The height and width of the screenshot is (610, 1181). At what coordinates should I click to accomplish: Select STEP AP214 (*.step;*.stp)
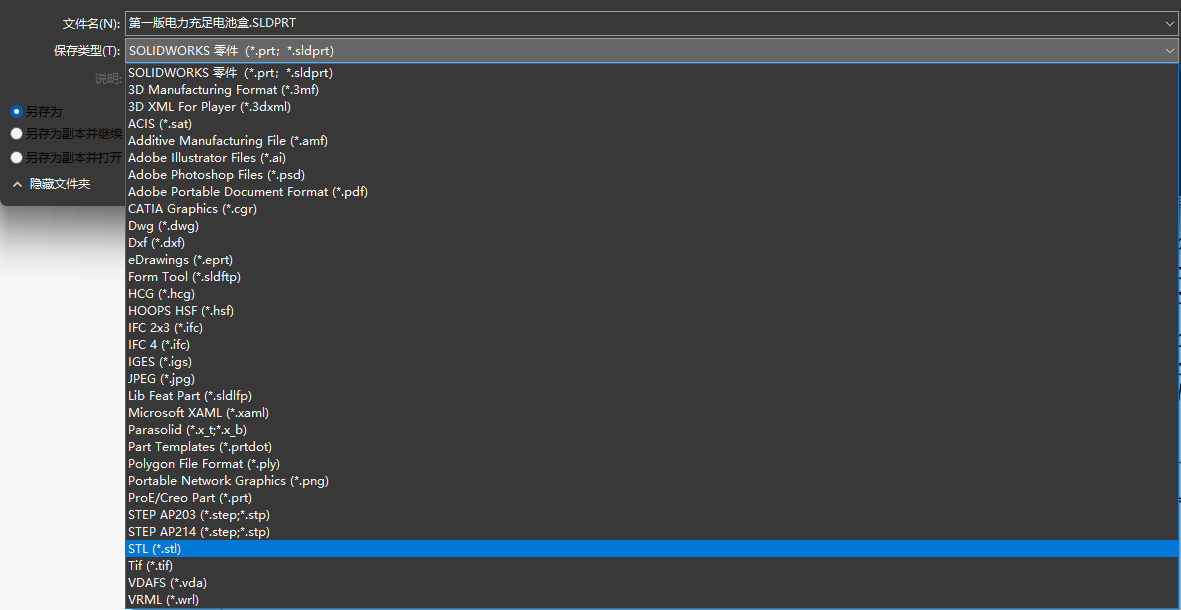[x=652, y=532]
